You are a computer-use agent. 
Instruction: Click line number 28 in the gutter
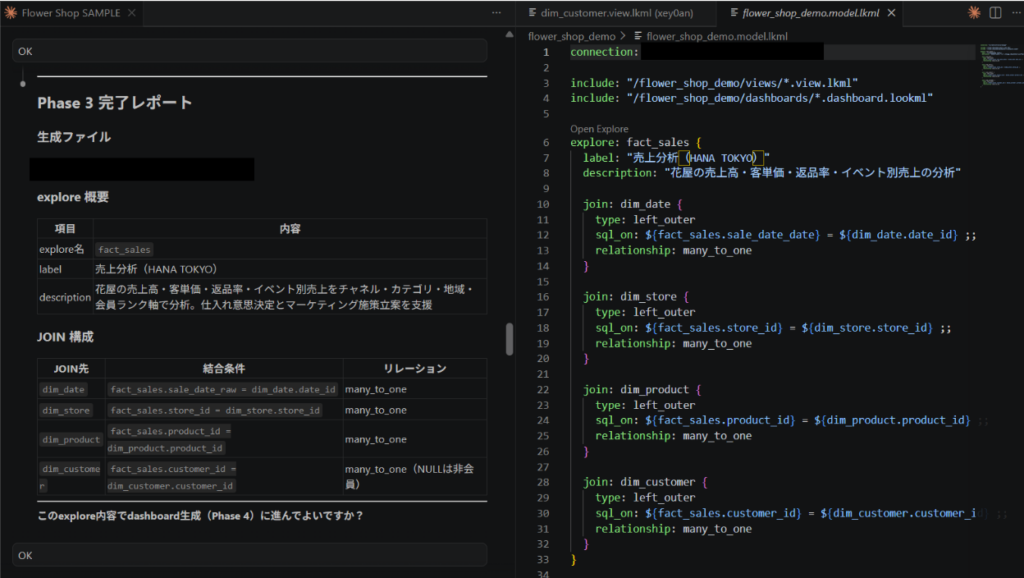(543, 482)
